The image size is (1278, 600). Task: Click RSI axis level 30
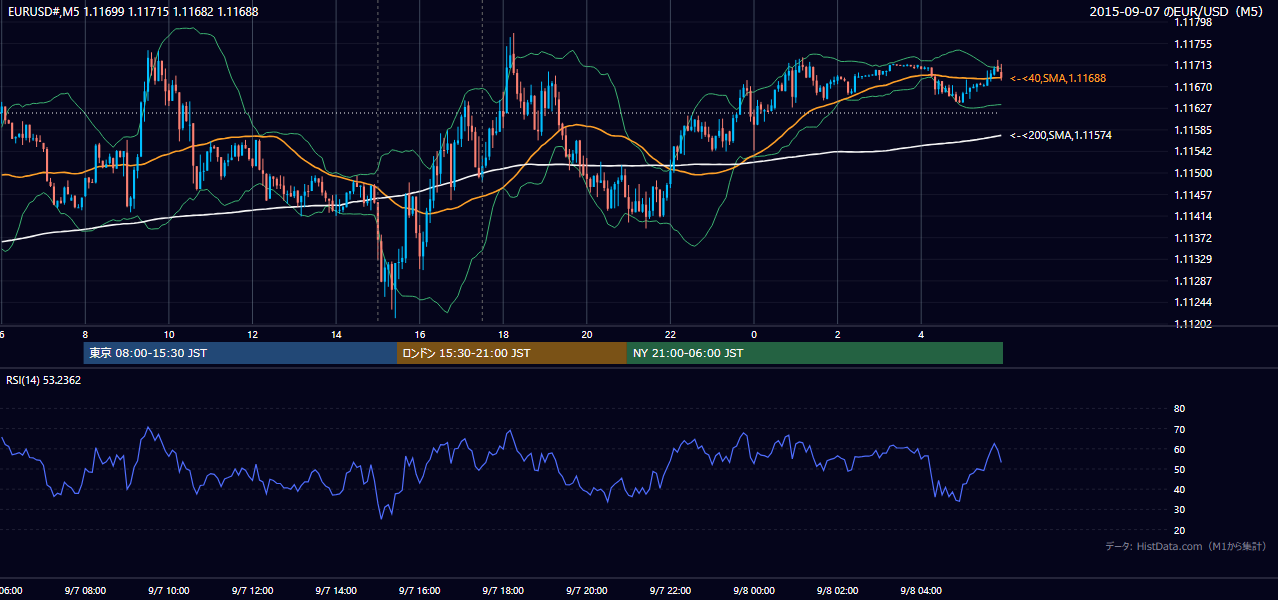pyautogui.click(x=1179, y=510)
